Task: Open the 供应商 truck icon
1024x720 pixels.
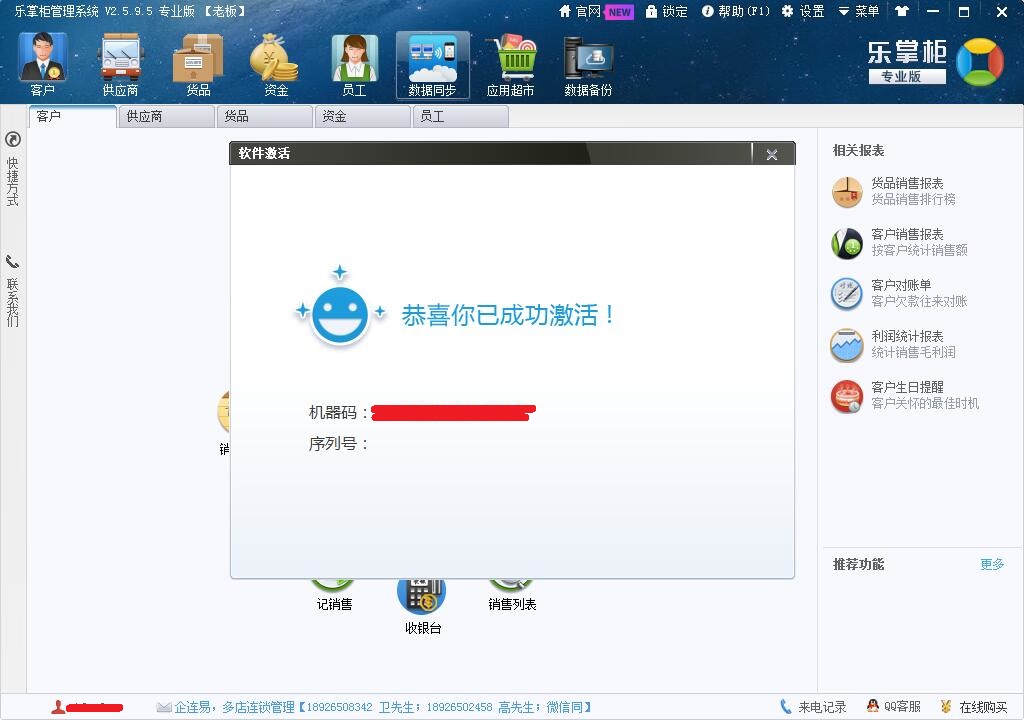Action: pos(120,65)
